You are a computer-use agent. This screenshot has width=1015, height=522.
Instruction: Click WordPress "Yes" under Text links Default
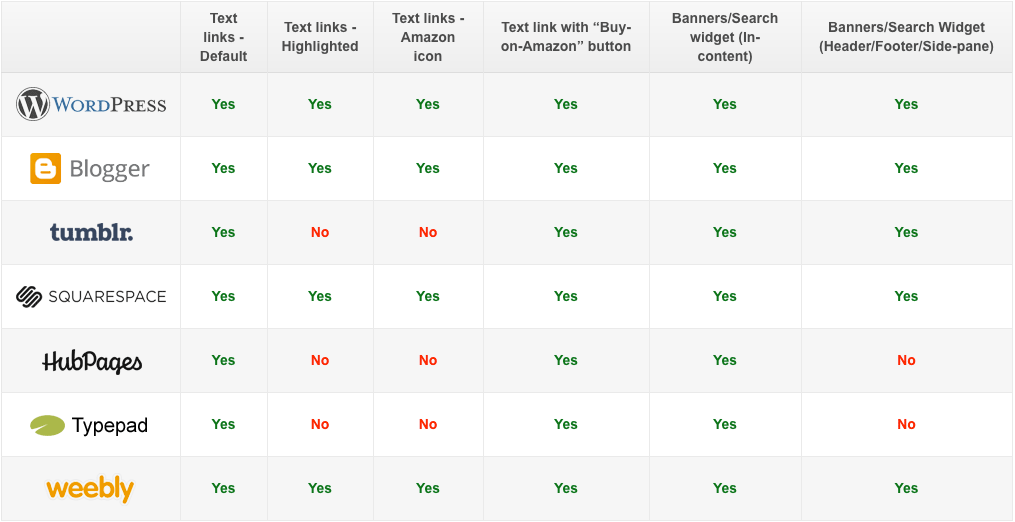(x=224, y=104)
